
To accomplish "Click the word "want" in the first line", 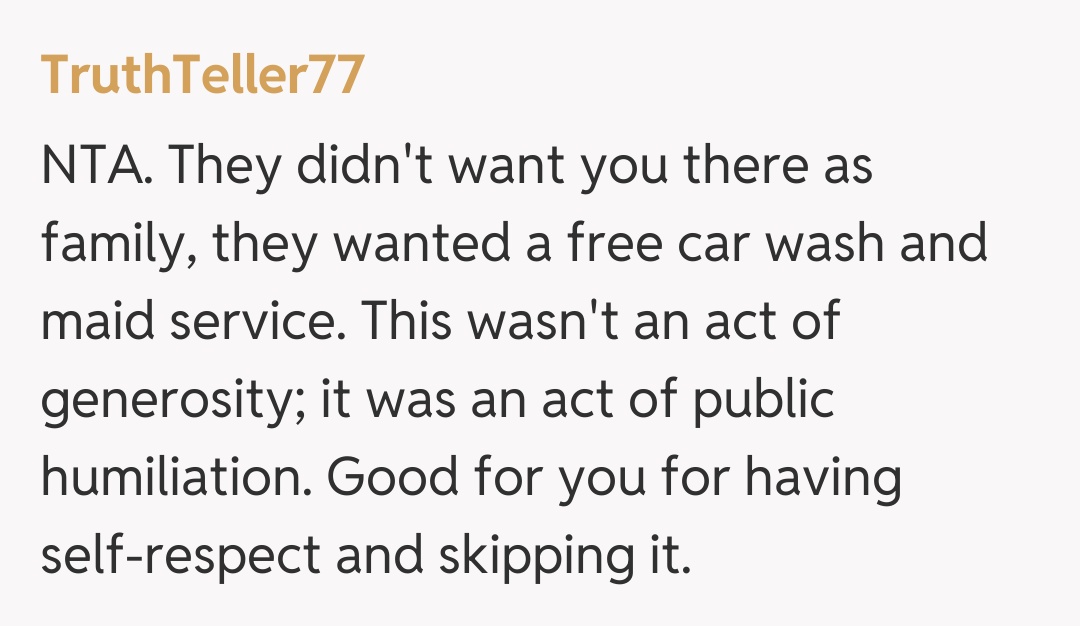I will pos(509,166).
